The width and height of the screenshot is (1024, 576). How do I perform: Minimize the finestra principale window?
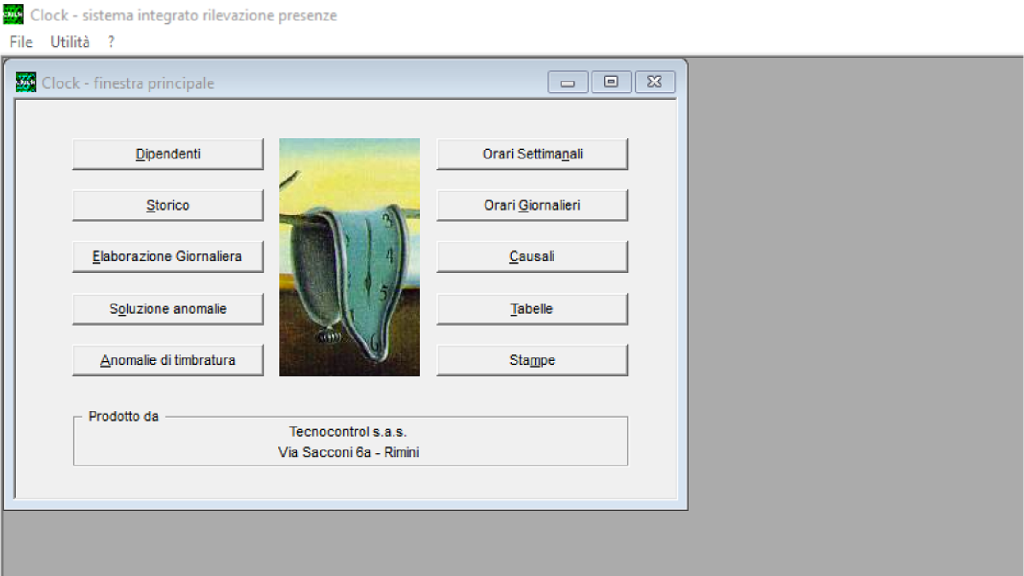(x=567, y=83)
